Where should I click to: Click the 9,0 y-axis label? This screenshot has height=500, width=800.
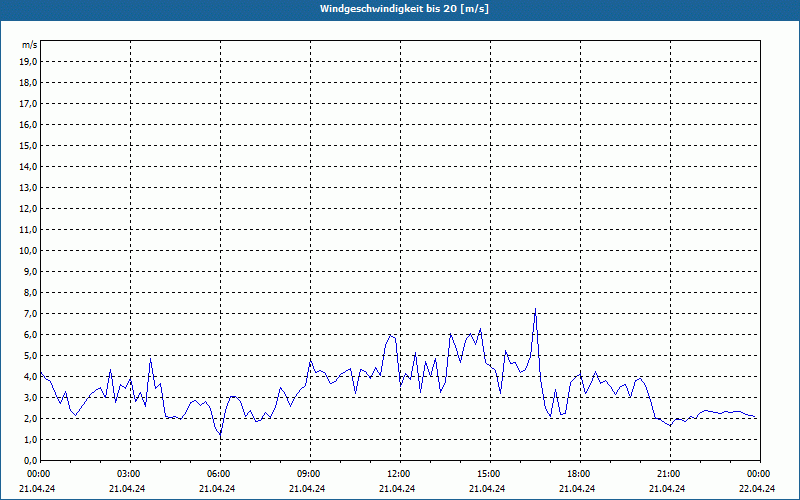(30, 271)
